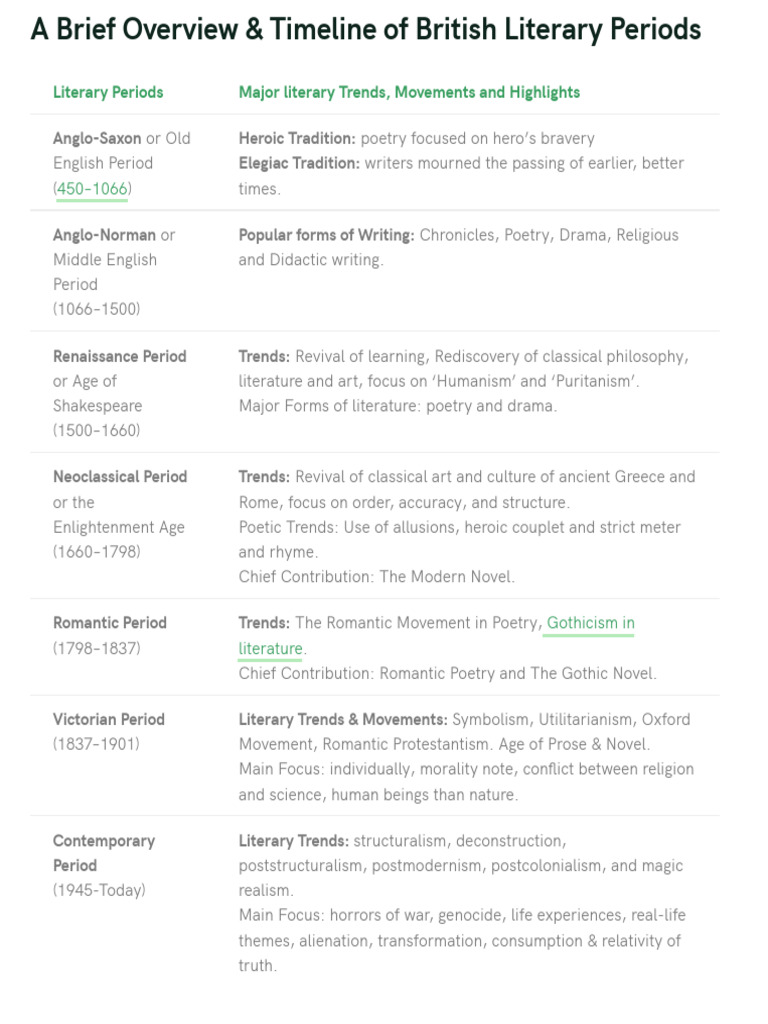Click the Heroic Tradition label

(297, 138)
